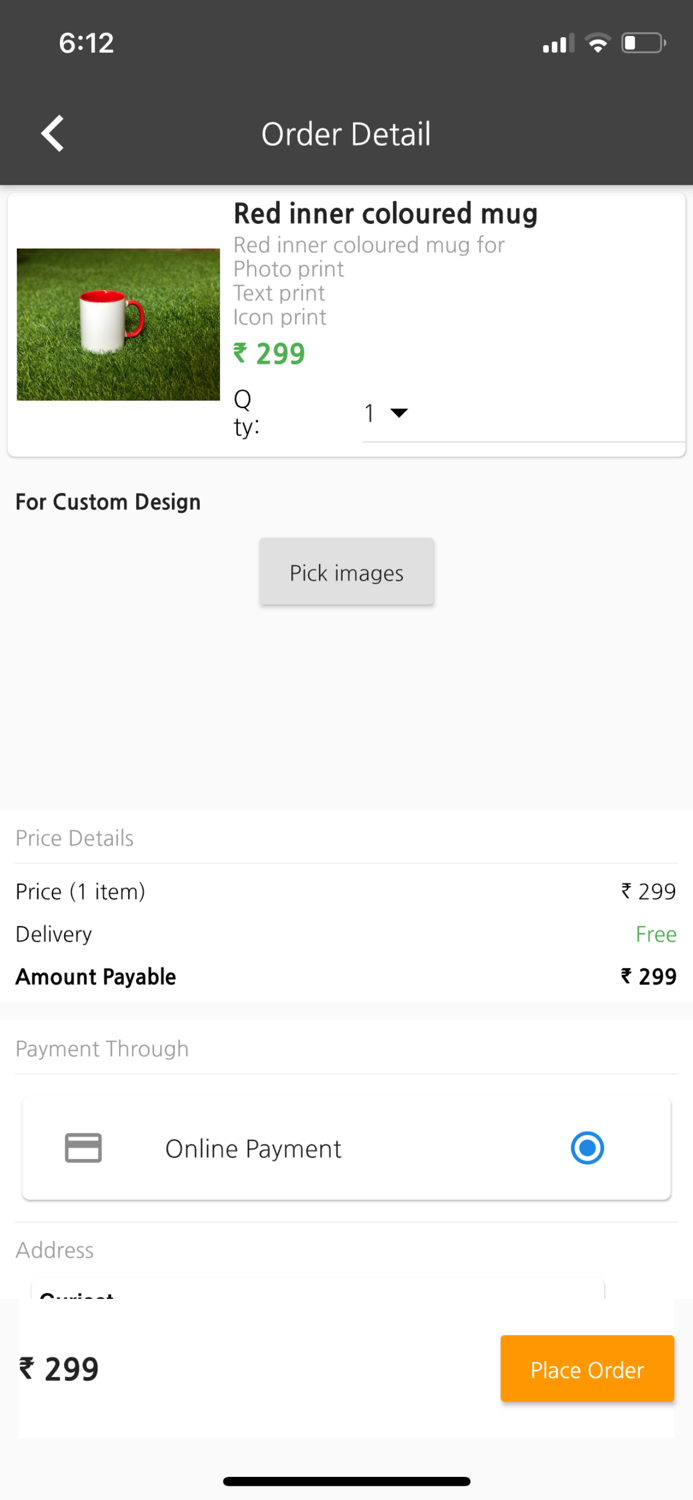The width and height of the screenshot is (693, 1500).
Task: Tap the green ₹ 299 product price
Action: pos(269,354)
